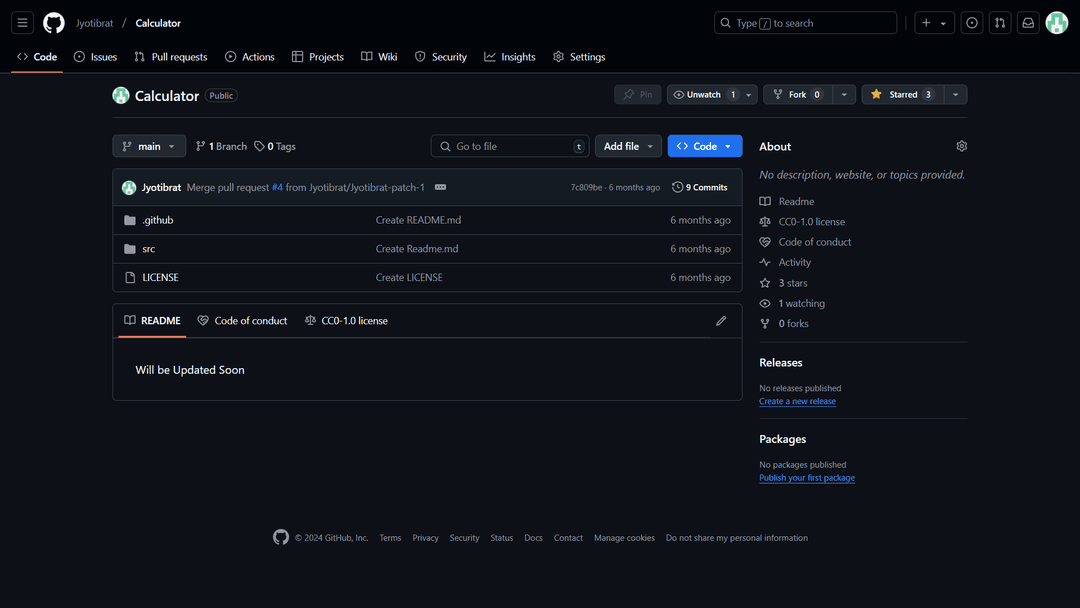
Task: Fork the Calculator repository
Action: pos(798,94)
